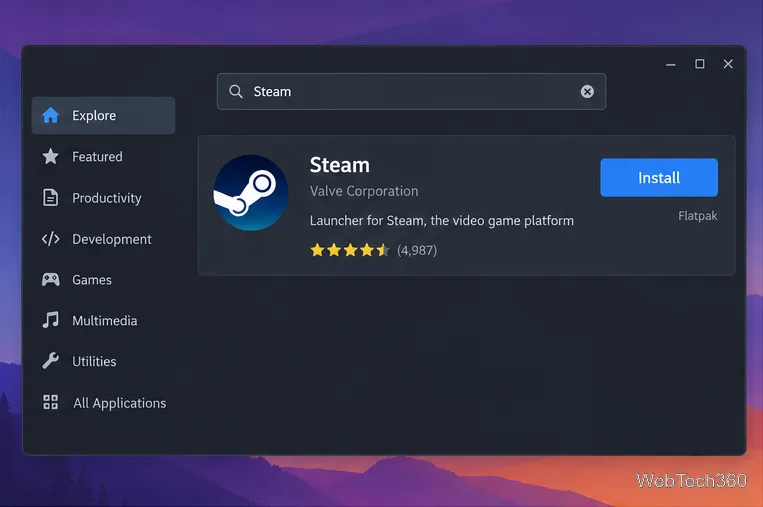This screenshot has height=507, width=763.
Task: Click the All Applications grid icon
Action: [x=50, y=402]
